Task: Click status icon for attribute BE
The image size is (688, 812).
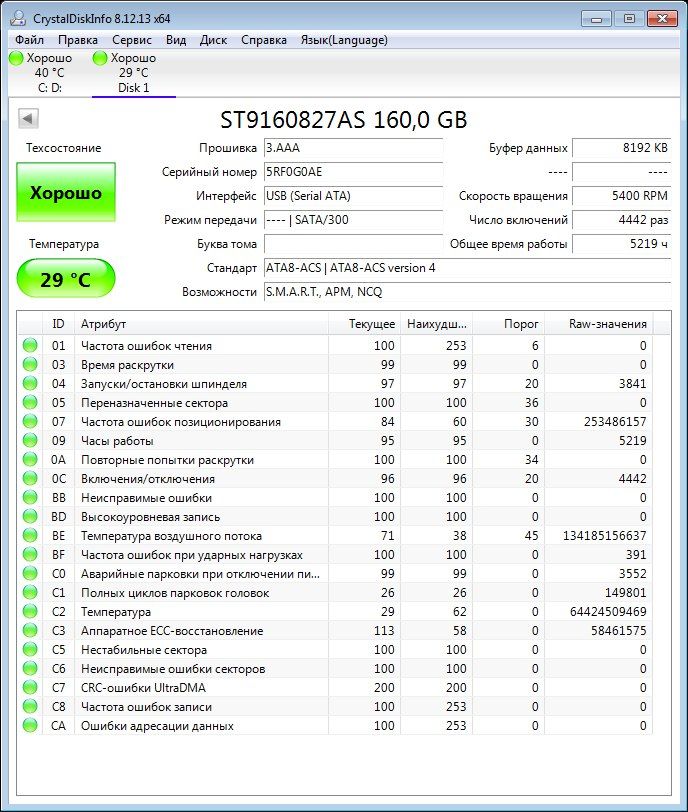Action: 31,535
